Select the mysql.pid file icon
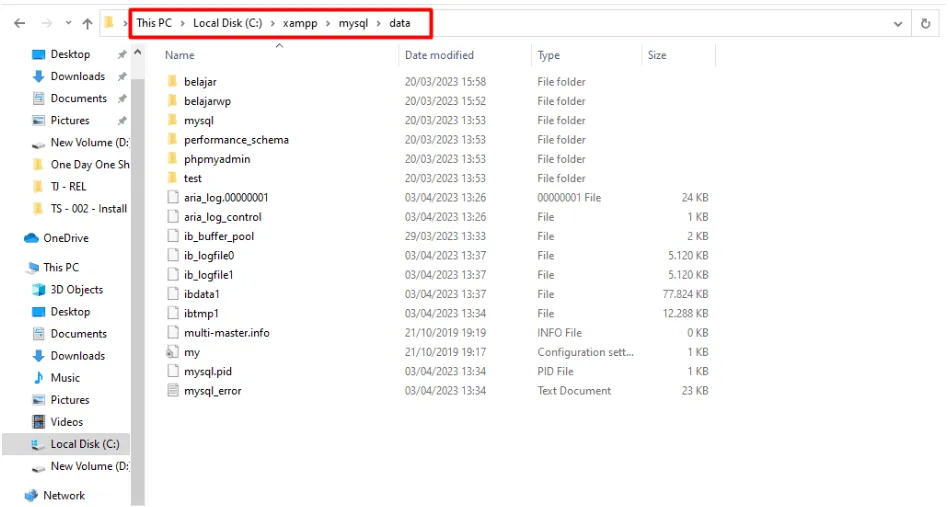Image resolution: width=949 pixels, height=507 pixels. click(173, 371)
